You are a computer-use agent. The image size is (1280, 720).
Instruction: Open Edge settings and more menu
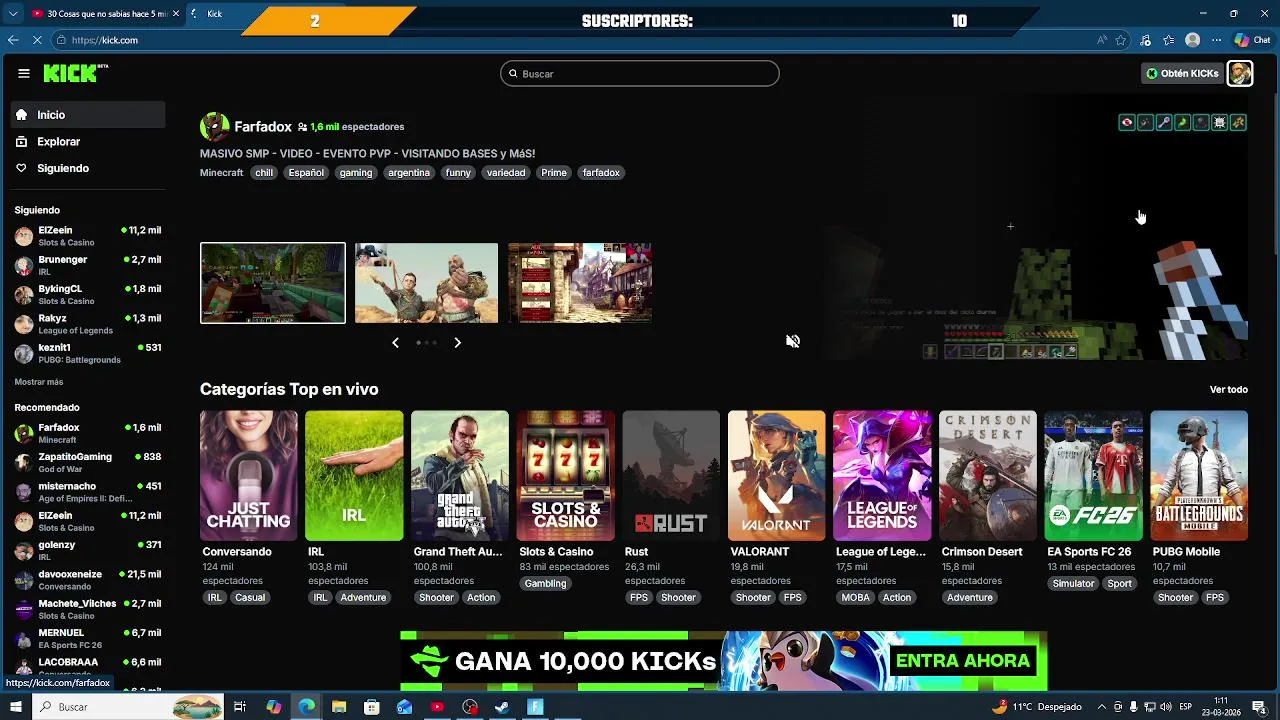point(1216,40)
